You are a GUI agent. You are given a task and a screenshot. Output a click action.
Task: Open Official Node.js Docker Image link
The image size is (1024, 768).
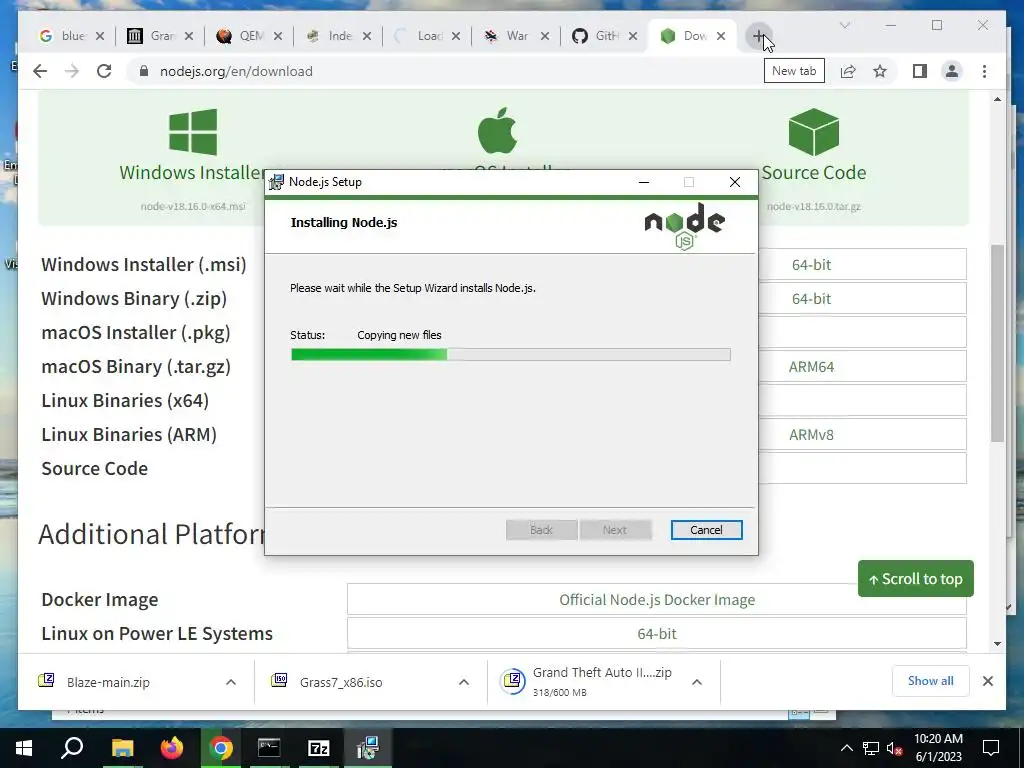point(656,600)
